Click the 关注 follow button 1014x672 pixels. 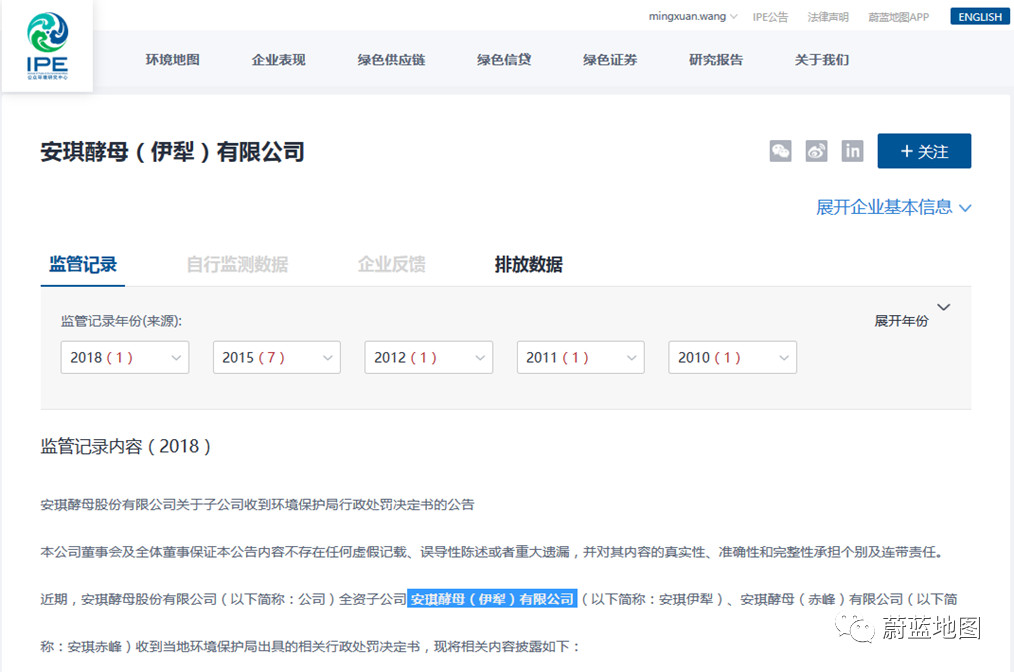coord(924,151)
